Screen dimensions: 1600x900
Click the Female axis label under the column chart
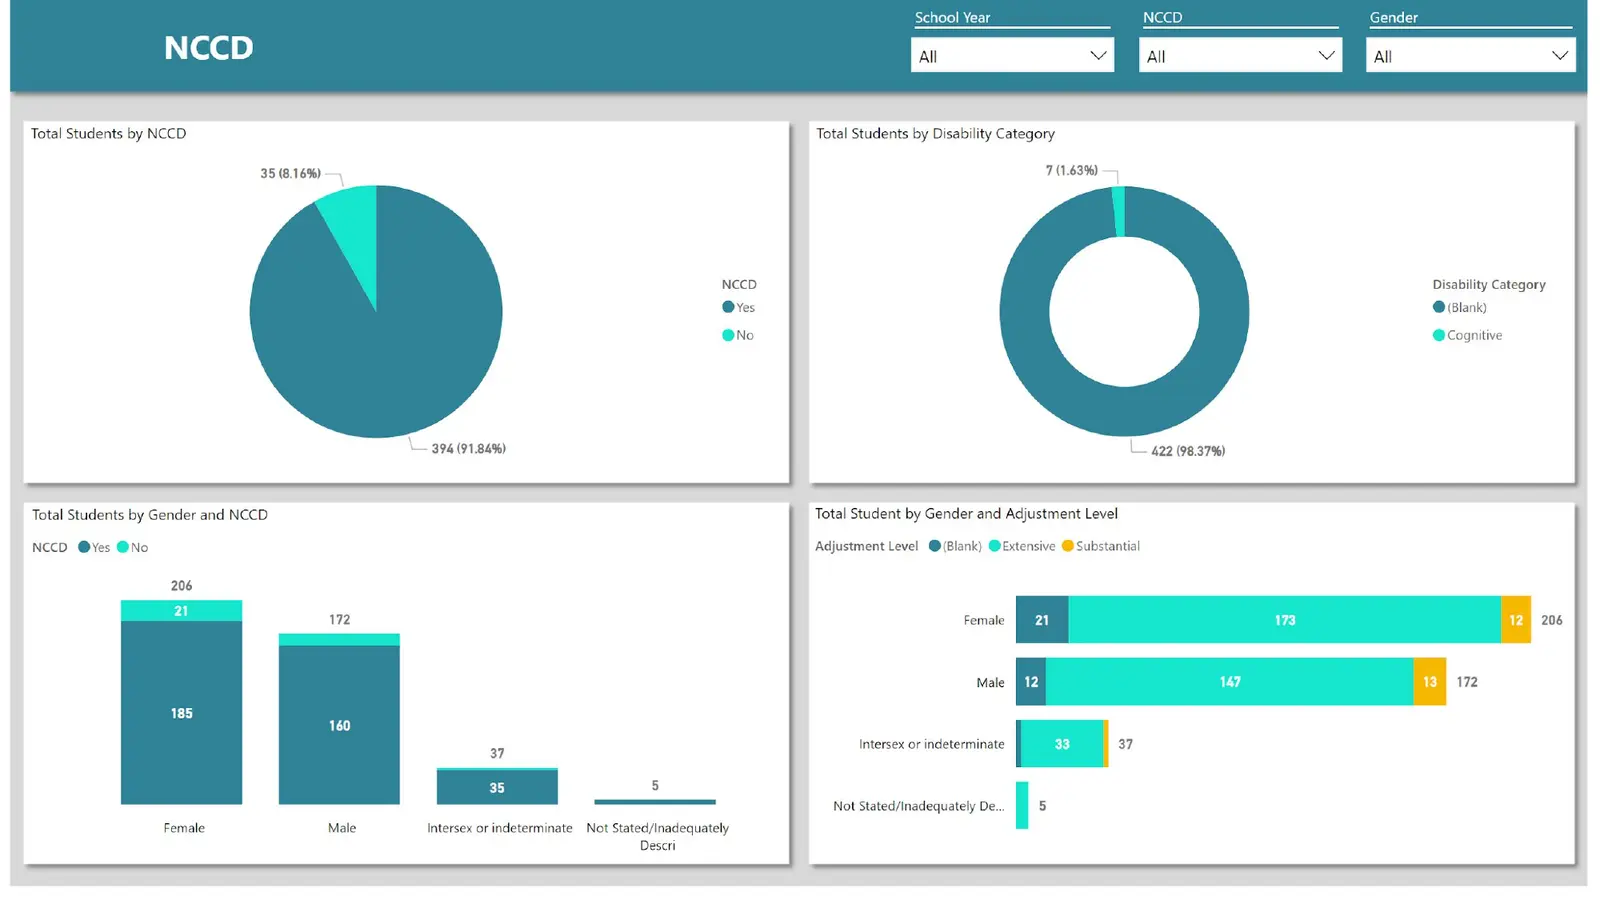coord(184,828)
